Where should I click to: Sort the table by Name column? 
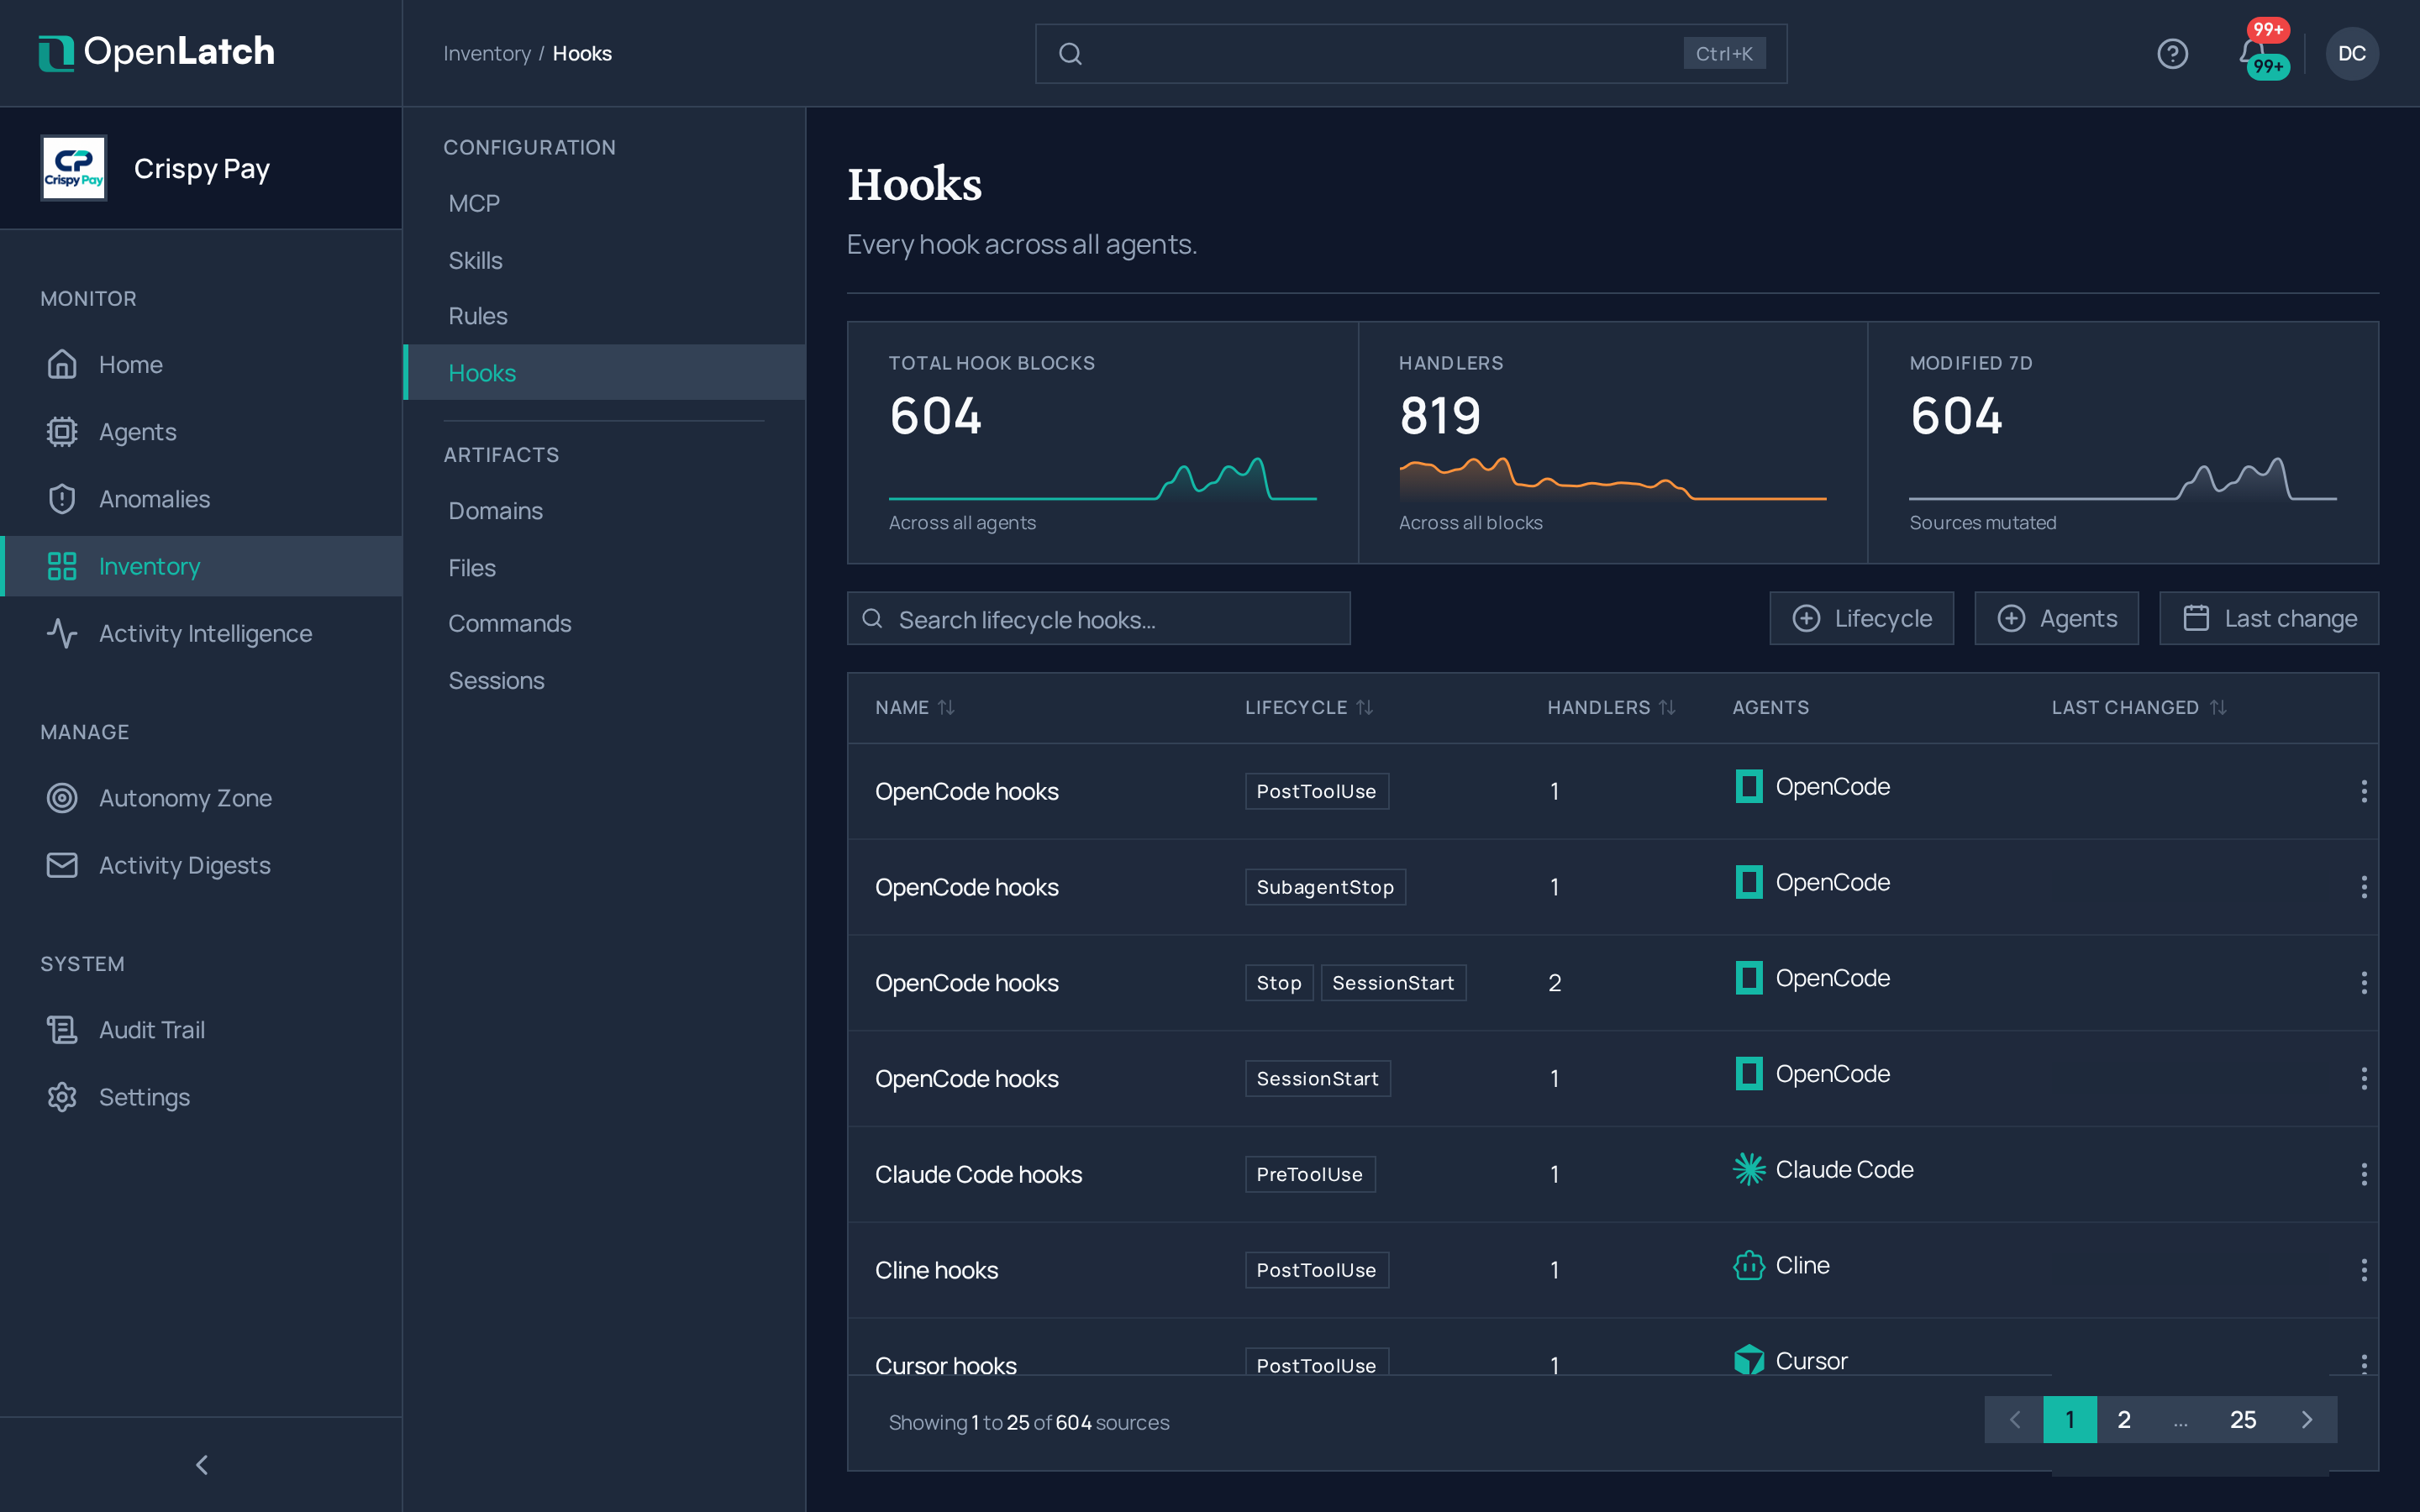pos(915,707)
